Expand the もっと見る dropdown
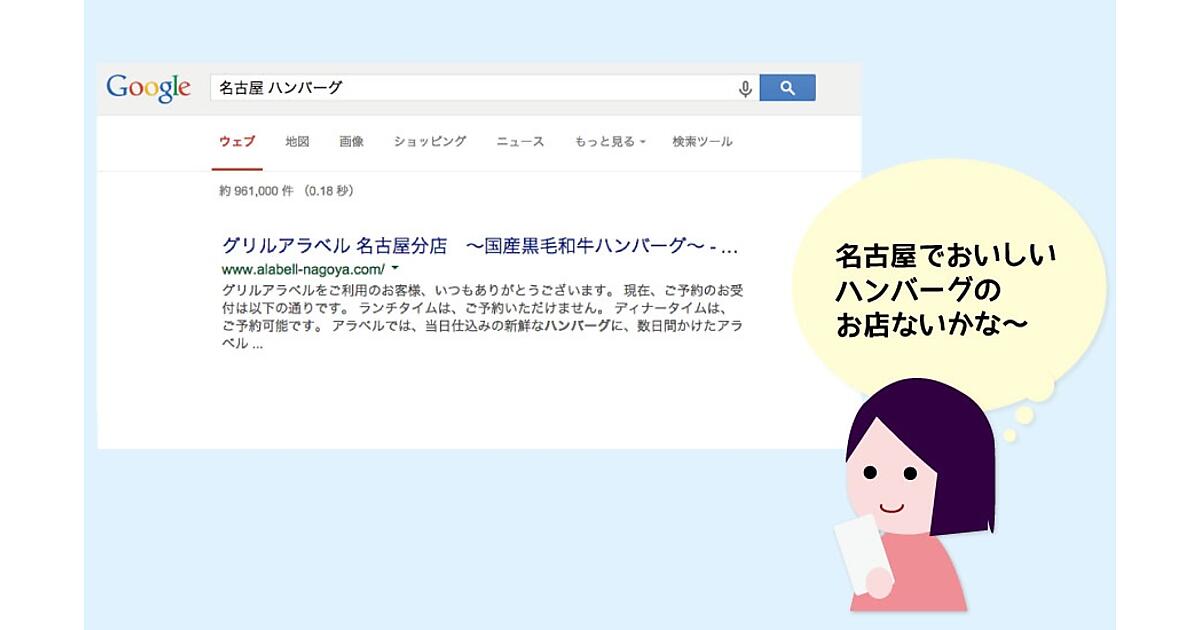This screenshot has width=1200, height=630. [x=610, y=142]
